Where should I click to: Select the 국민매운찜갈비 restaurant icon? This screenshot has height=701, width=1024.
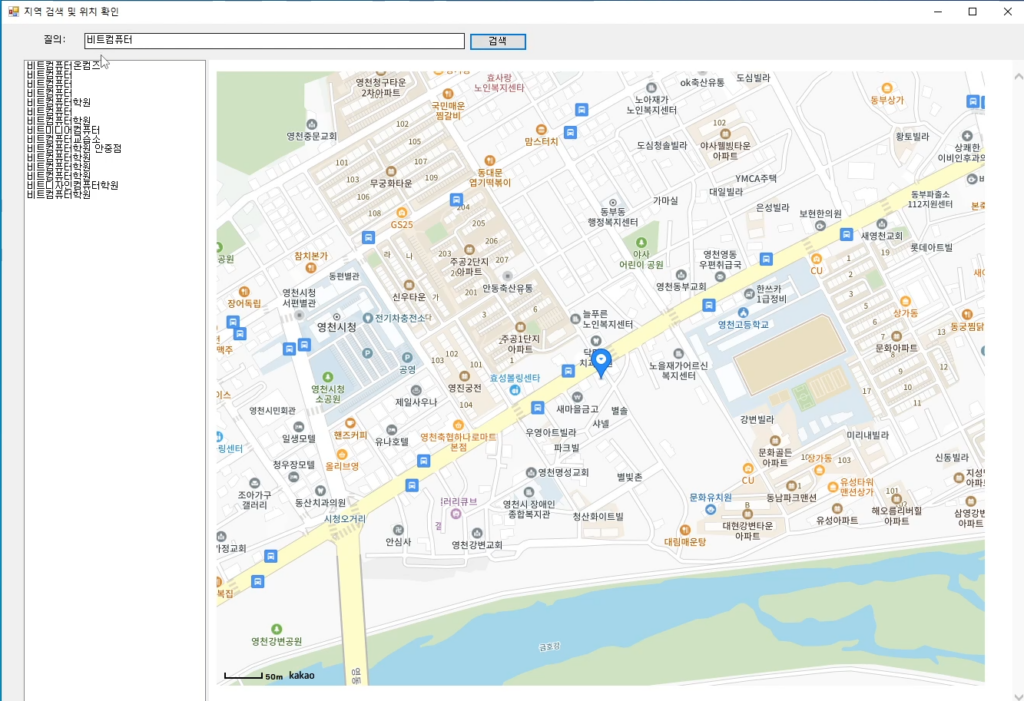tap(448, 93)
